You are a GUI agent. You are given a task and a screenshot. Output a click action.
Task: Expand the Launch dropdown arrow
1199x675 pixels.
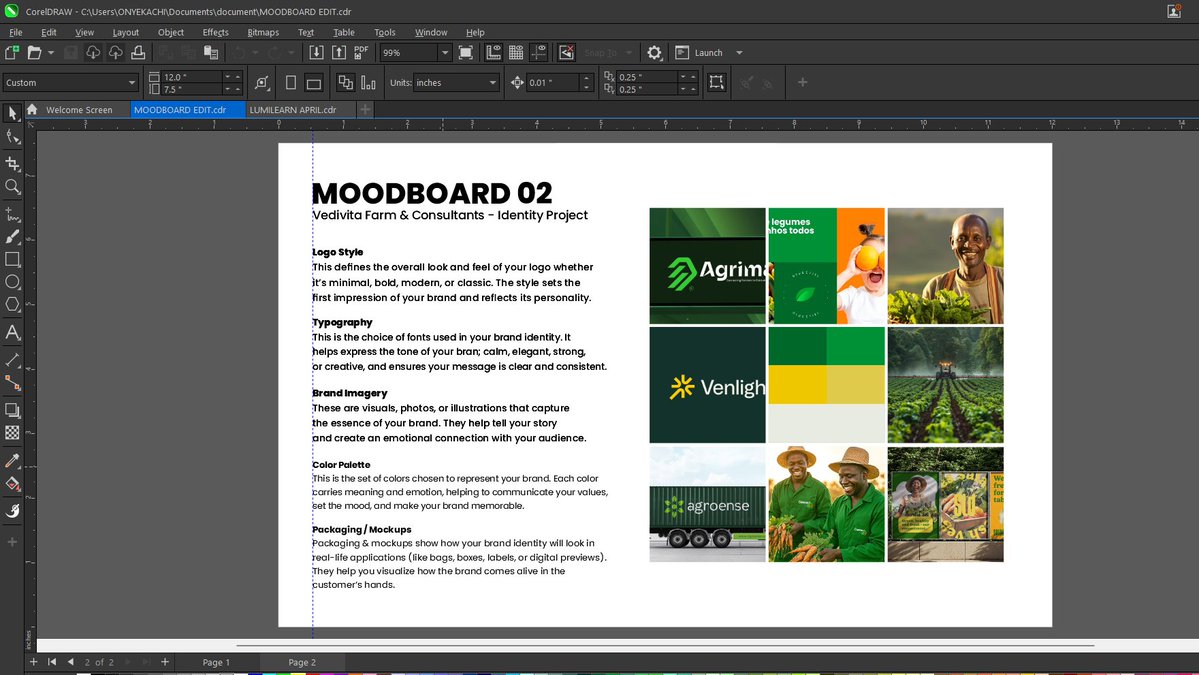[x=739, y=53]
